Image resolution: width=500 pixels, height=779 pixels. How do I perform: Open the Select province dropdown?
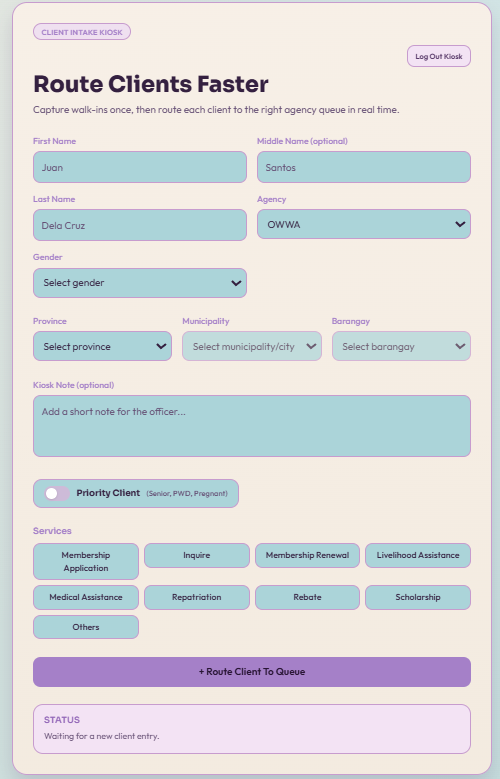pos(102,346)
